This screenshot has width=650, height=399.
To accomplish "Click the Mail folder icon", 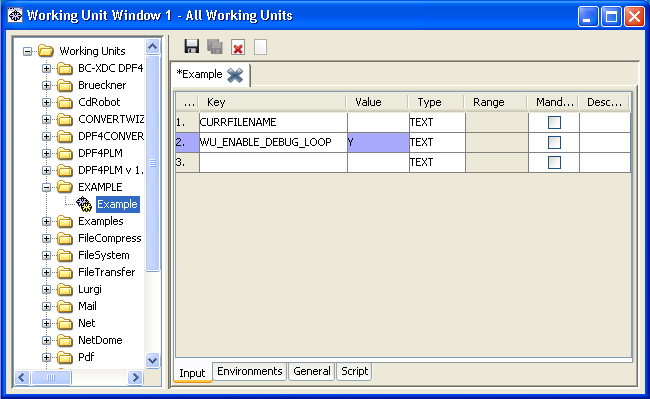I will pos(65,306).
